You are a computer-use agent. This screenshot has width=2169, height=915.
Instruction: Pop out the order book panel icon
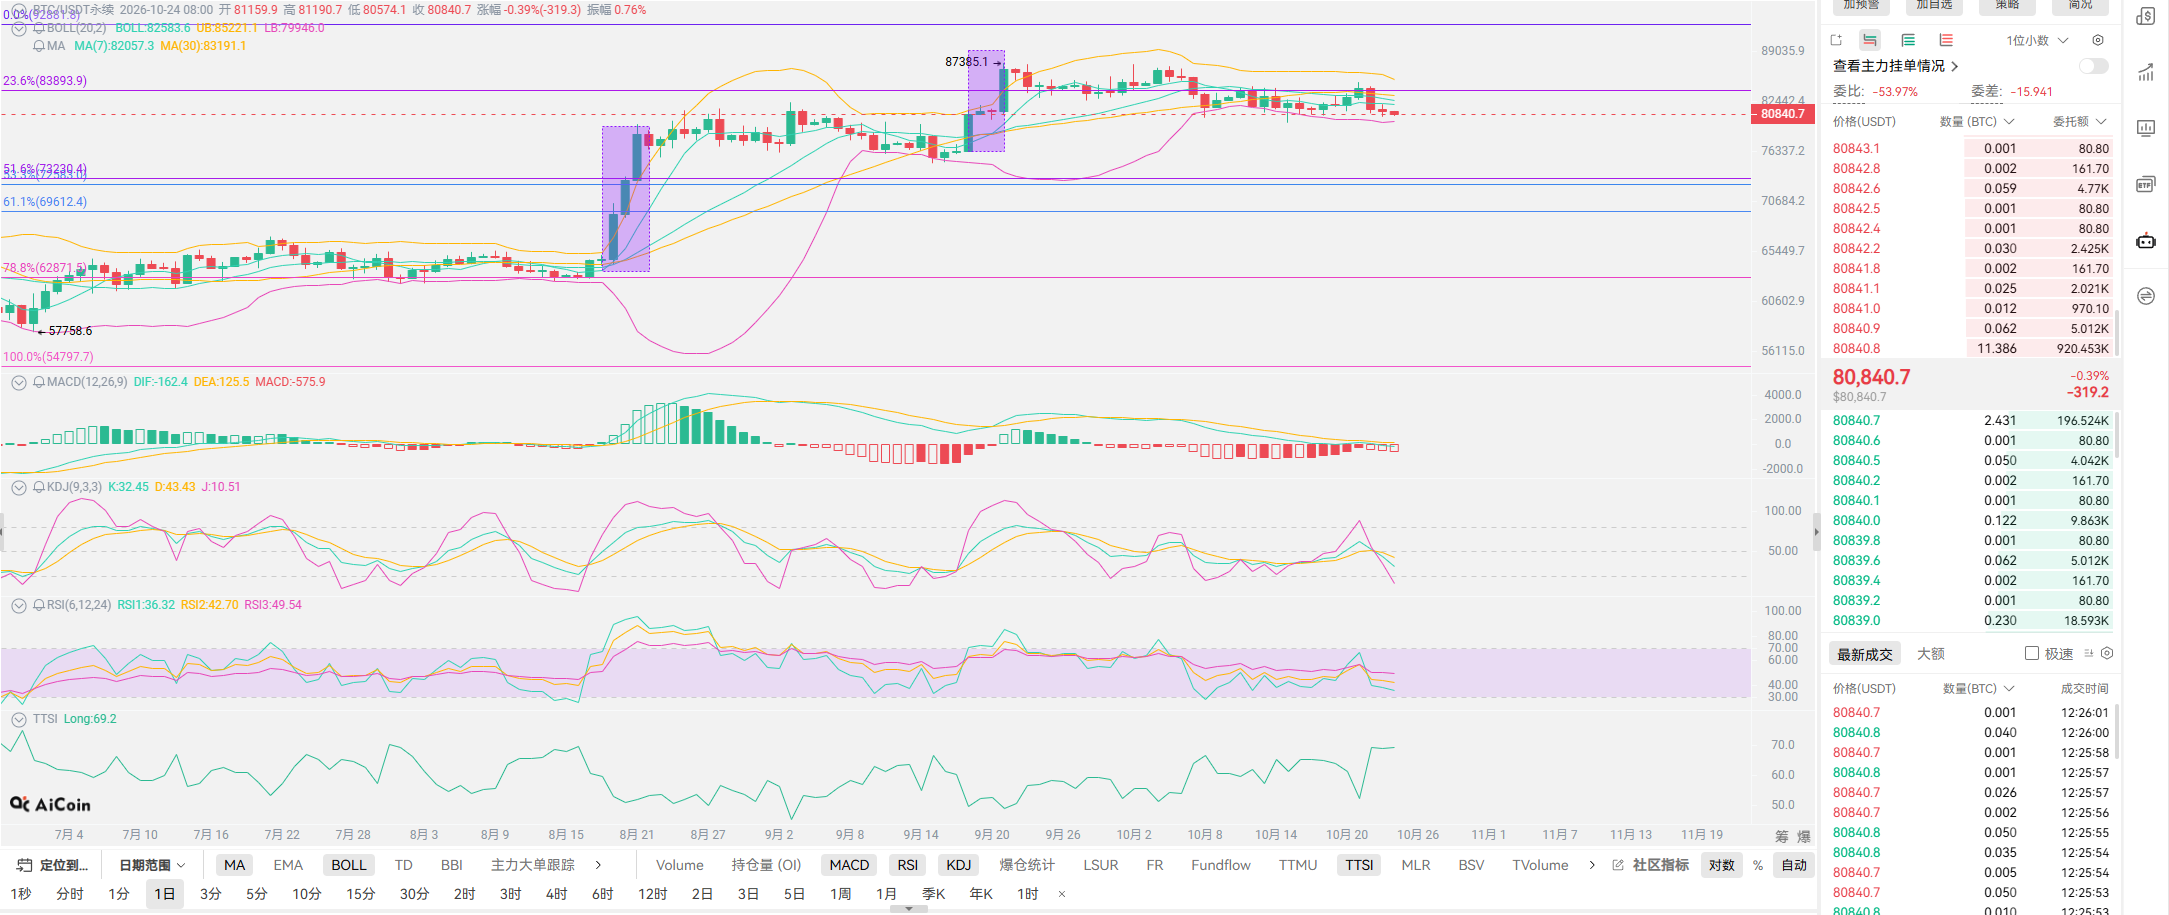[1836, 40]
